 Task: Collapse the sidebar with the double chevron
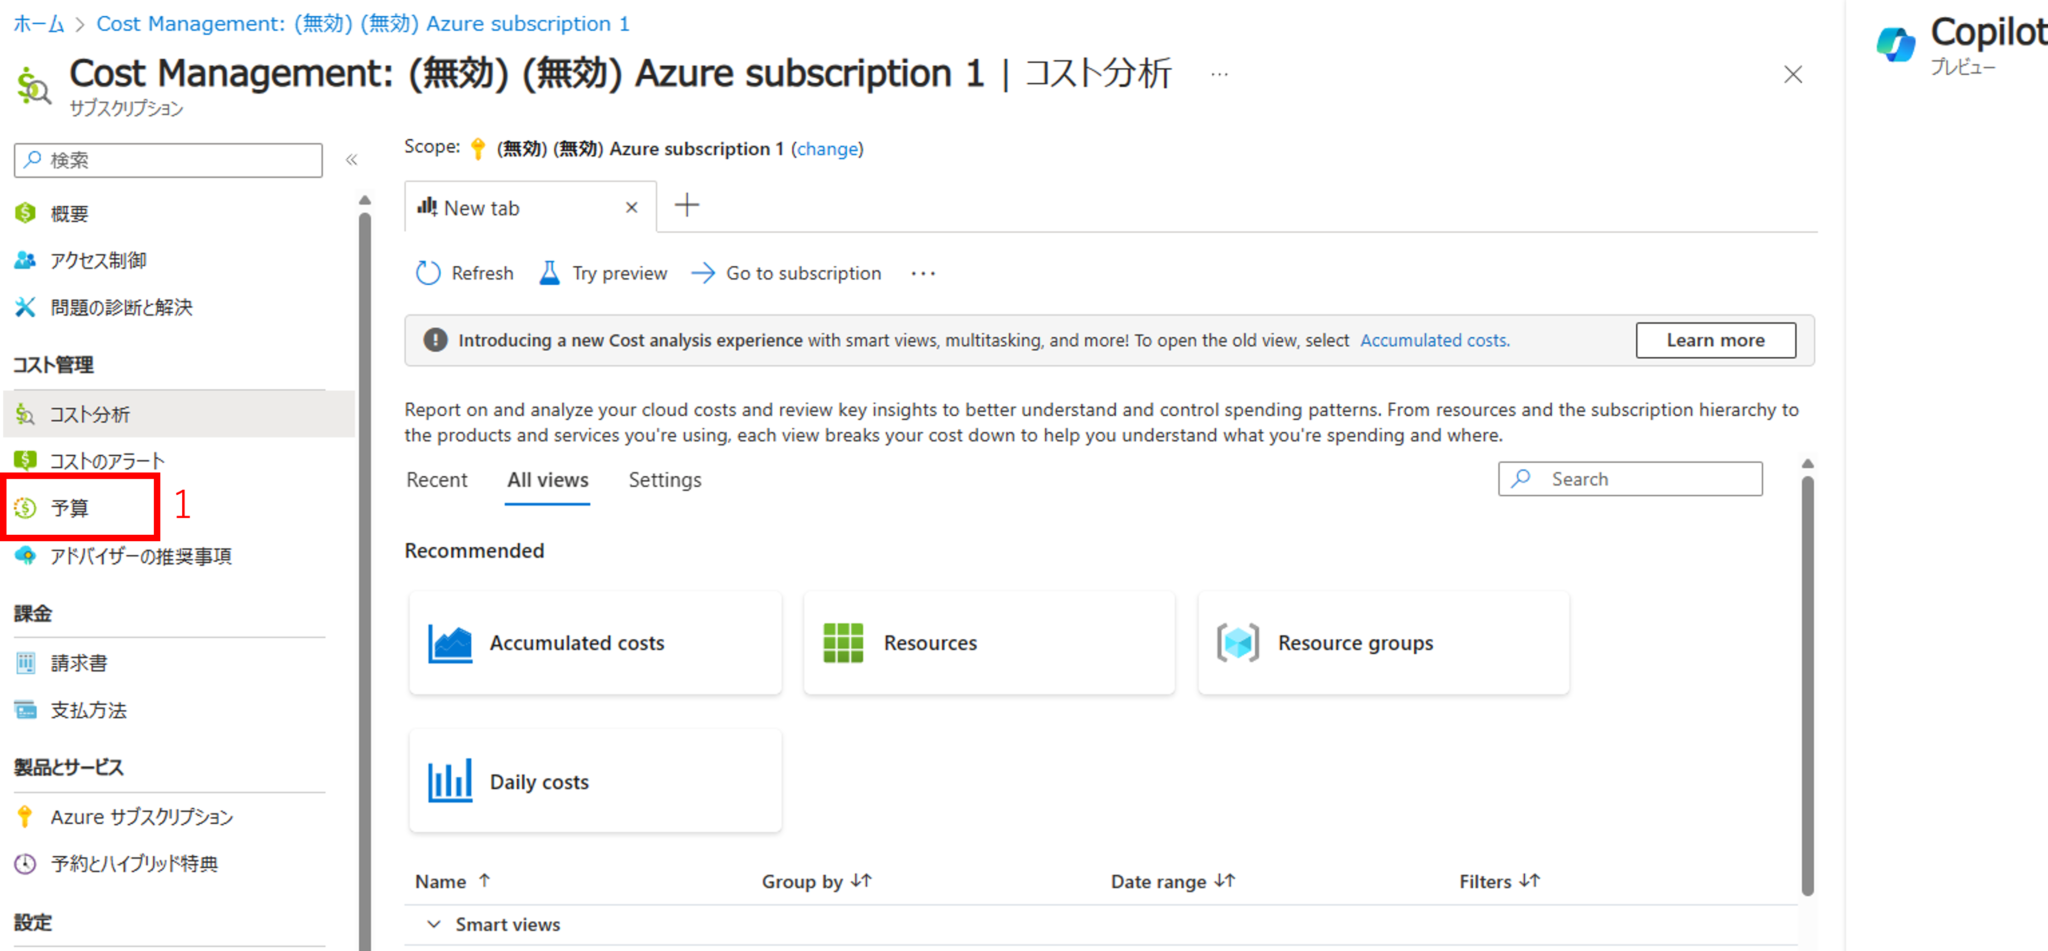pos(352,158)
